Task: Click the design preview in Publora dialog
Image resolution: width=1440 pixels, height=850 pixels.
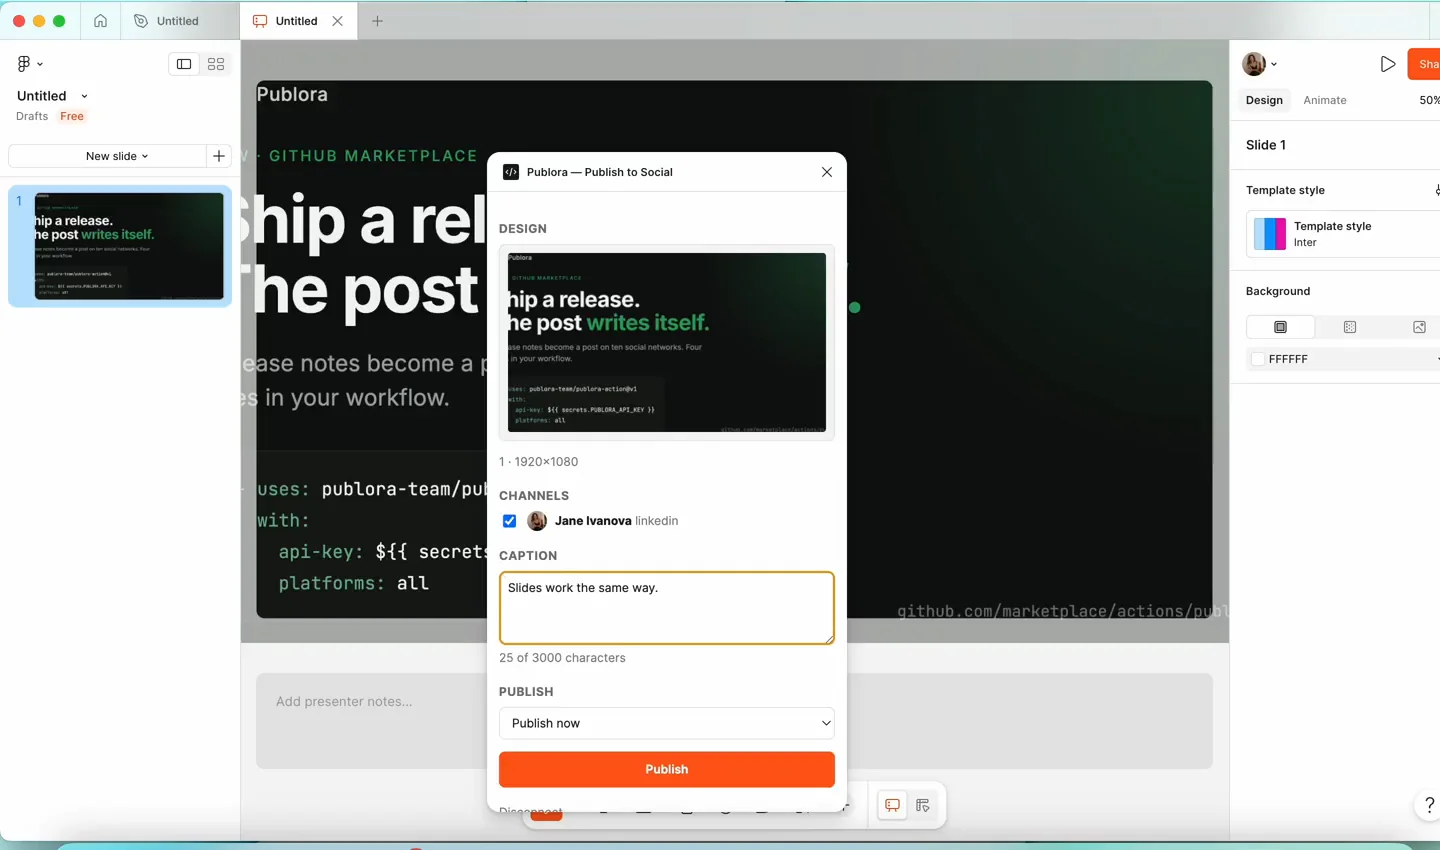Action: (x=667, y=342)
